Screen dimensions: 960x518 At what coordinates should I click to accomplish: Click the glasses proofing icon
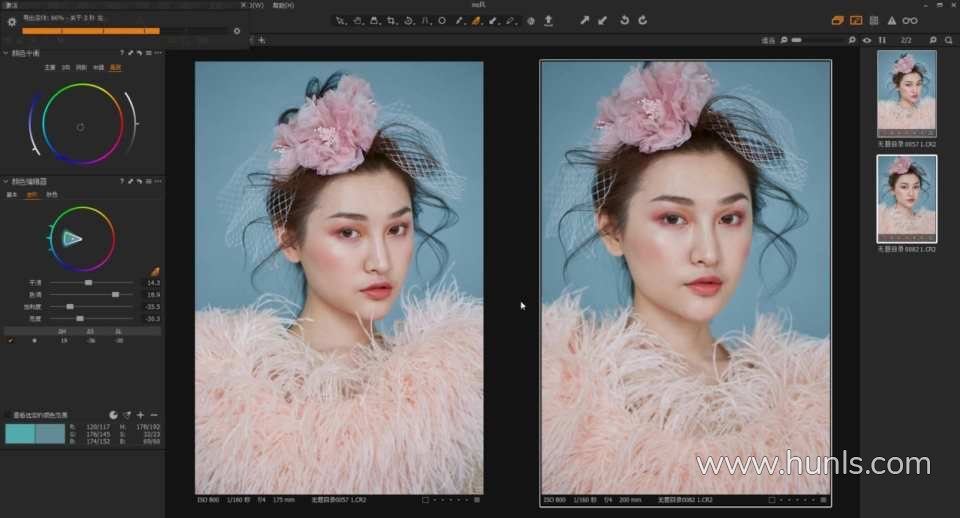pos(910,20)
